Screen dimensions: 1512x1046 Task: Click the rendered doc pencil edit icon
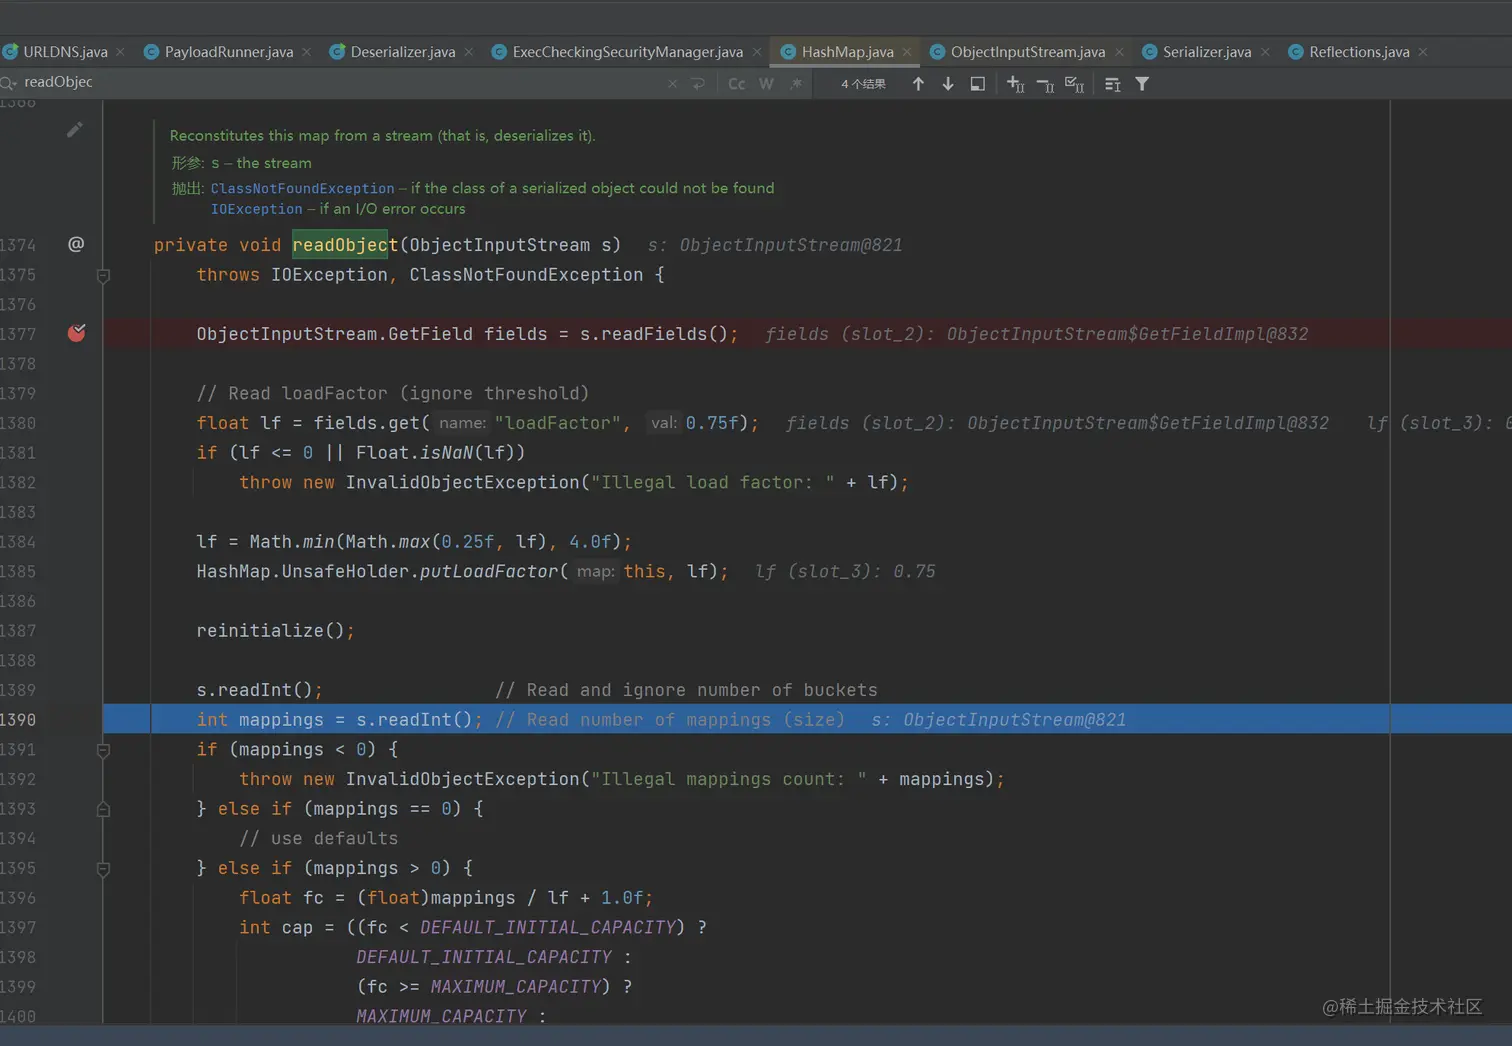tap(75, 129)
